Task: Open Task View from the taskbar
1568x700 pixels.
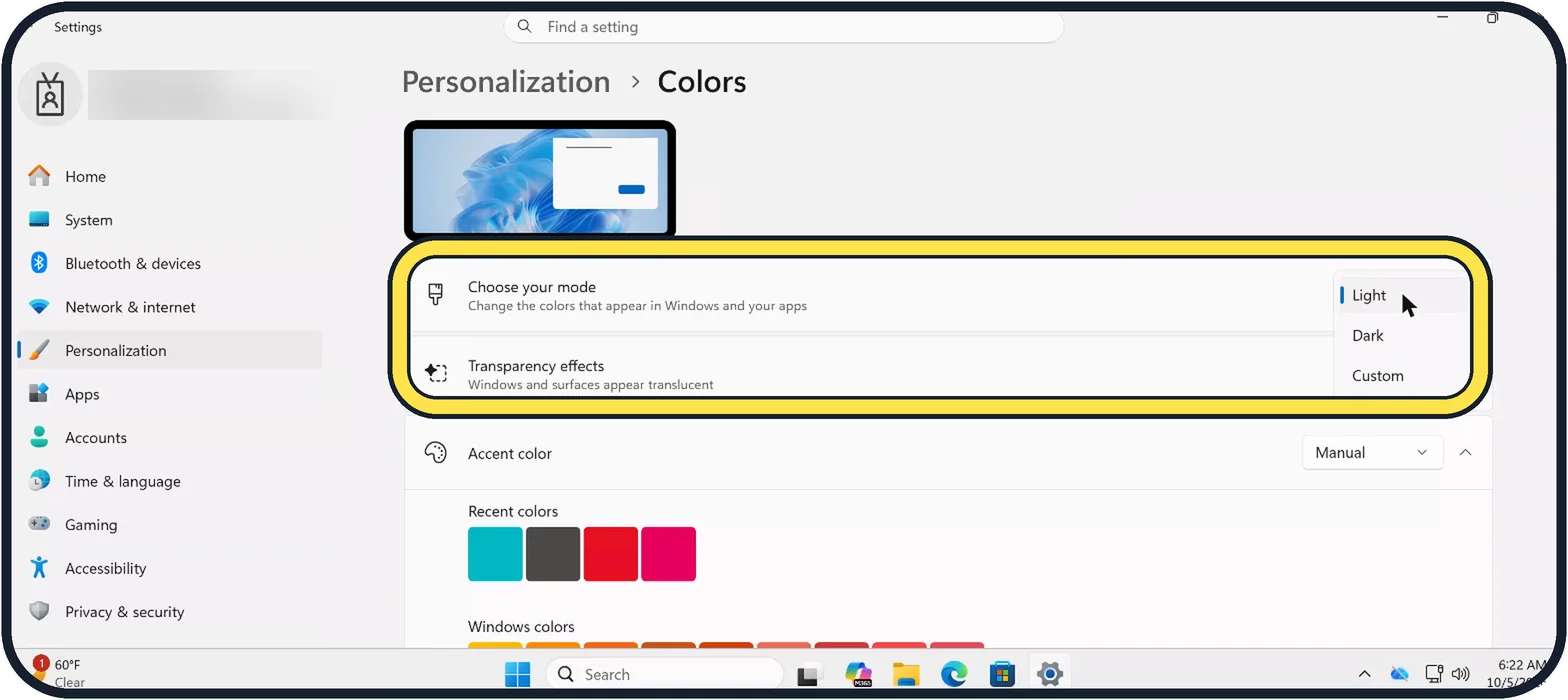Action: pyautogui.click(x=809, y=674)
